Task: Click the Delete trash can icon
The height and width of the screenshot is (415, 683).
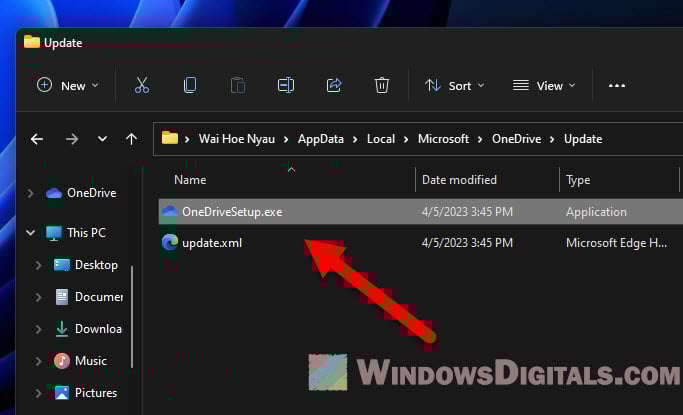Action: coord(382,85)
